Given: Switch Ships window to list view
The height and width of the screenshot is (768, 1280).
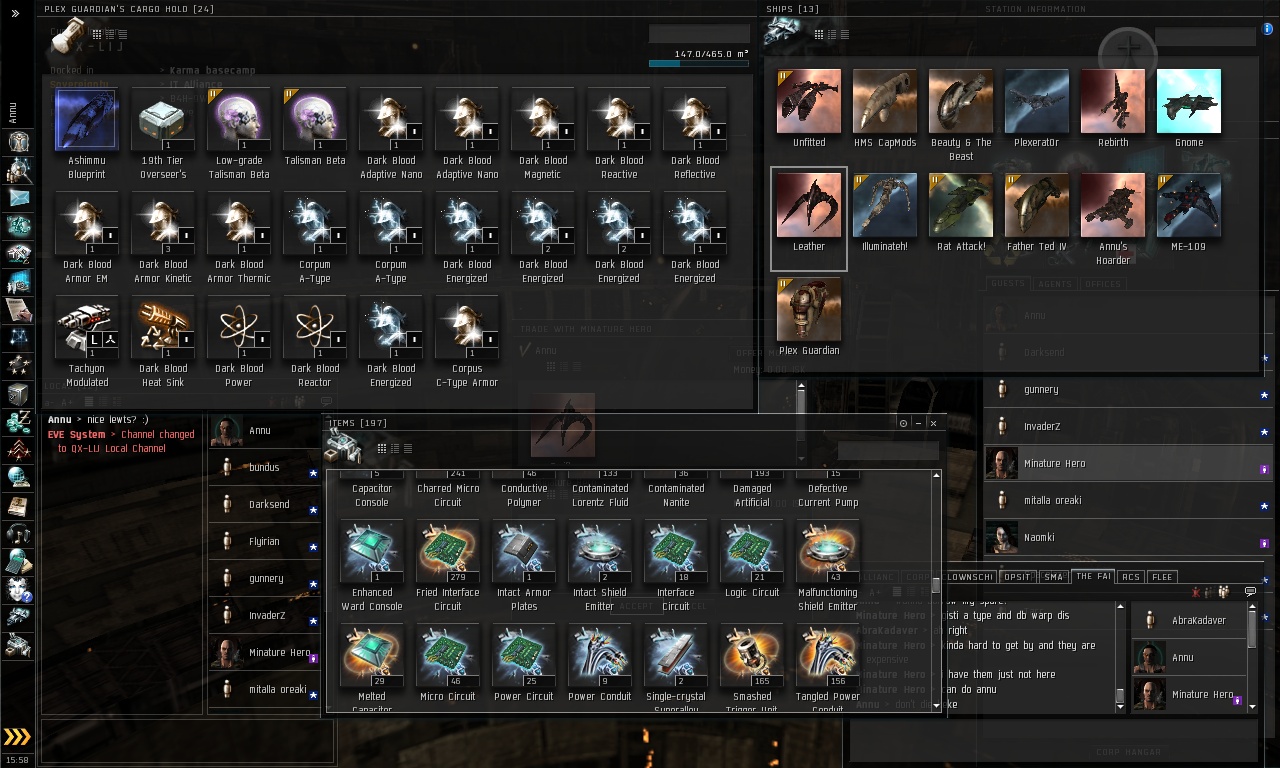Looking at the screenshot, I should click(x=844, y=35).
